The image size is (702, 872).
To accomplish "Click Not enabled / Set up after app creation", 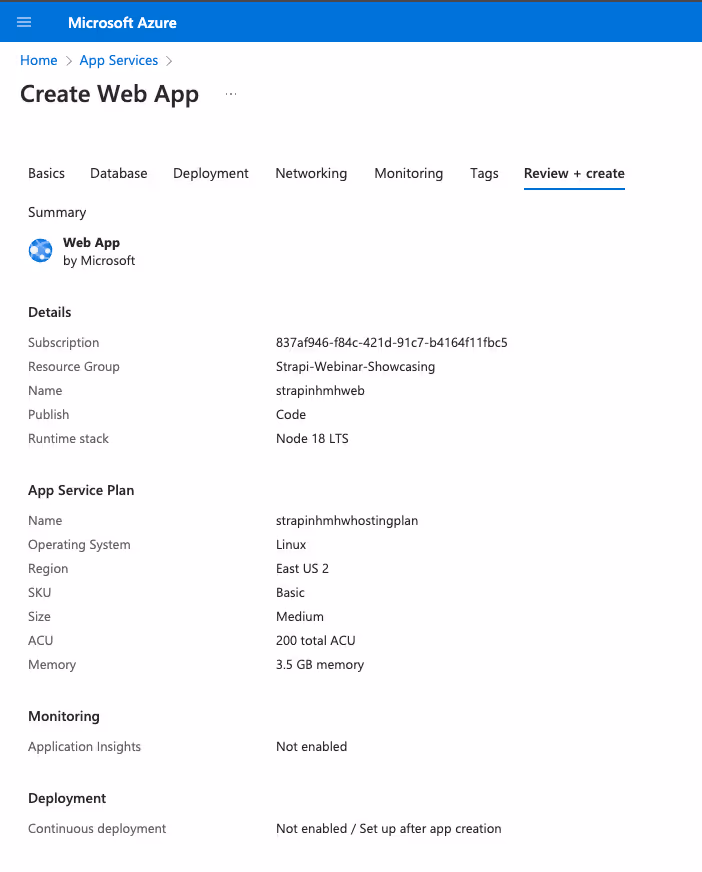I will (389, 829).
